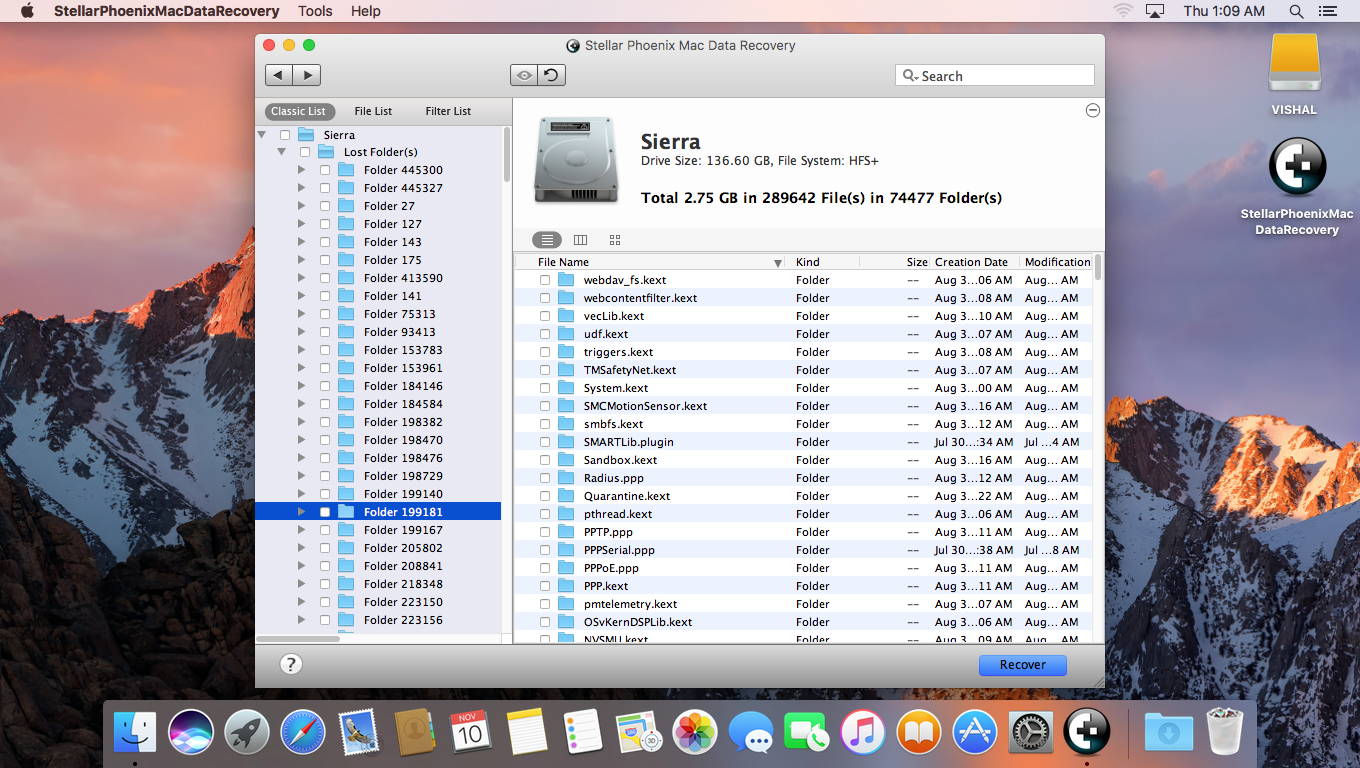
Task: Open Calendar app in dock
Action: [x=471, y=733]
